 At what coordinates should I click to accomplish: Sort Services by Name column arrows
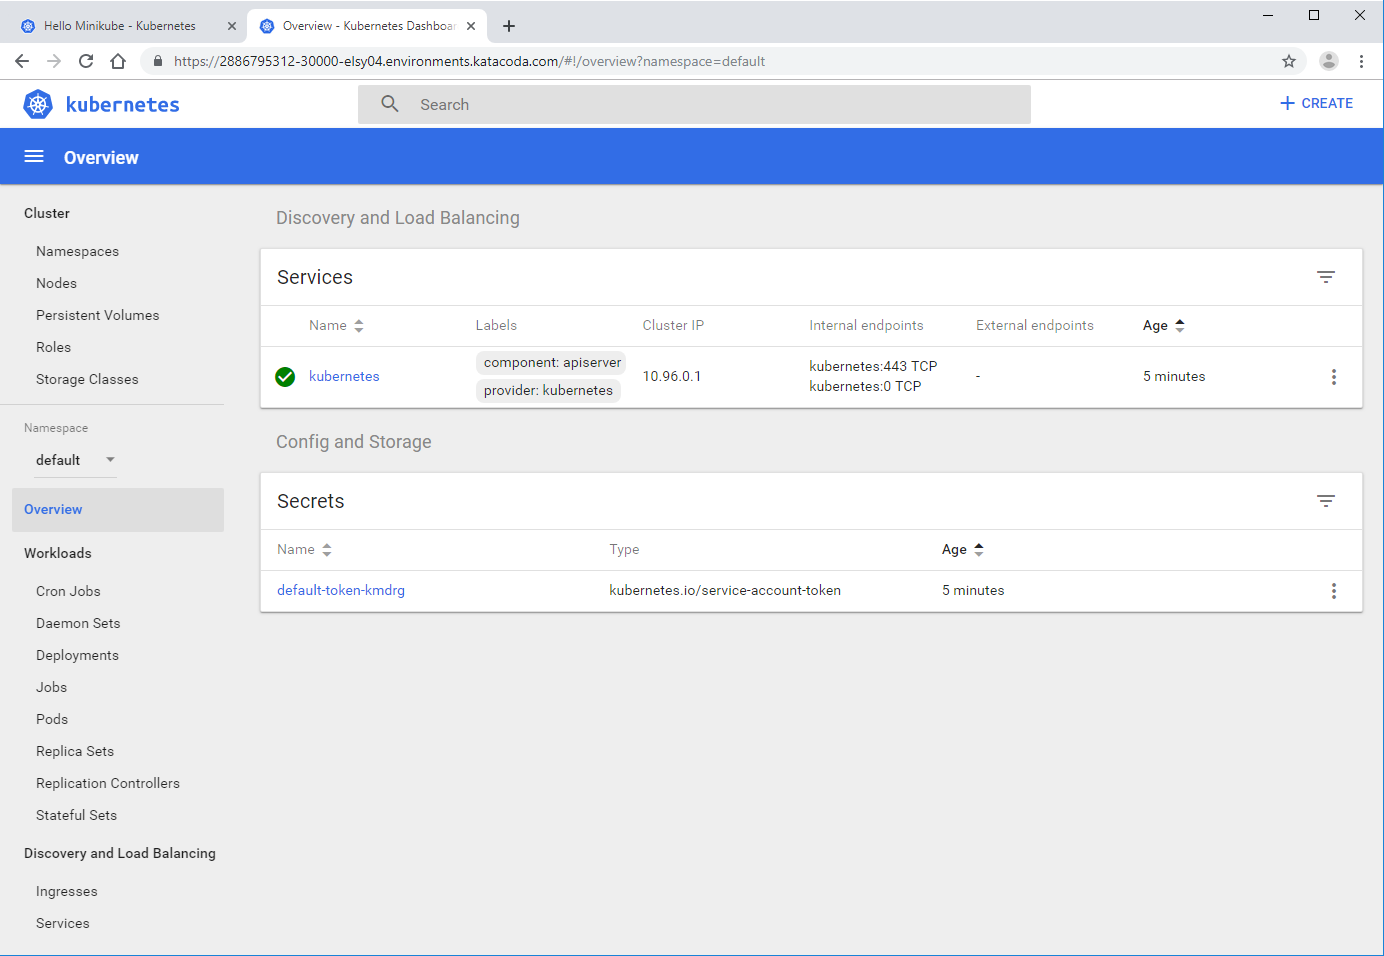[359, 326]
